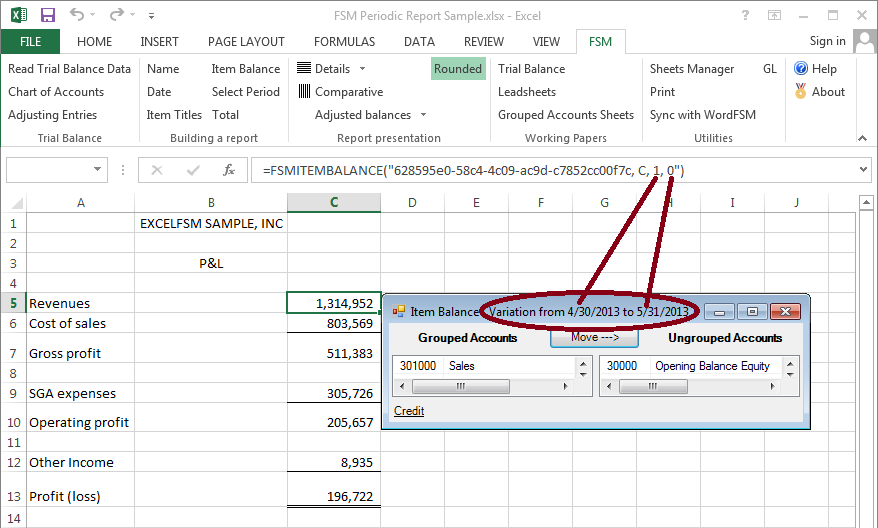This screenshot has width=878, height=528.
Task: Click the Redo arrow icon
Action: pos(117,15)
